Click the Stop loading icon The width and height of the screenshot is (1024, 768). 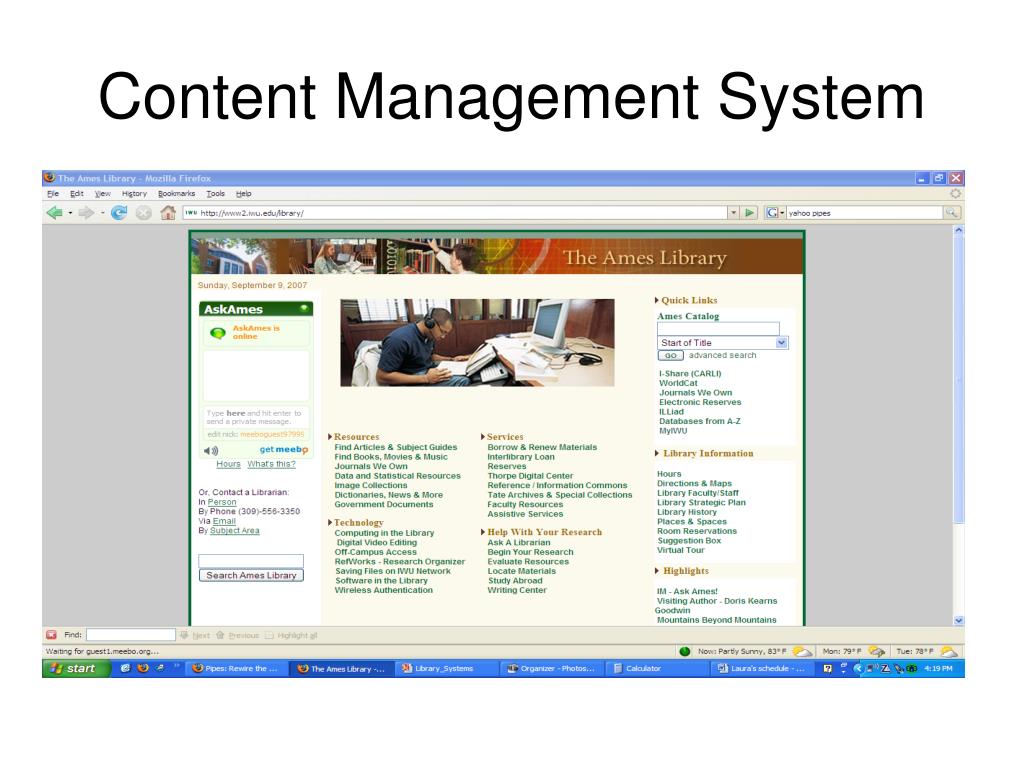pyautogui.click(x=144, y=213)
